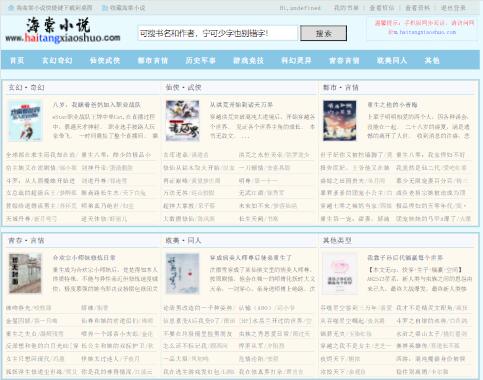Open the cover thumbnail in the 青春·言情 section
This screenshot has height=380, width=483.
[25, 274]
